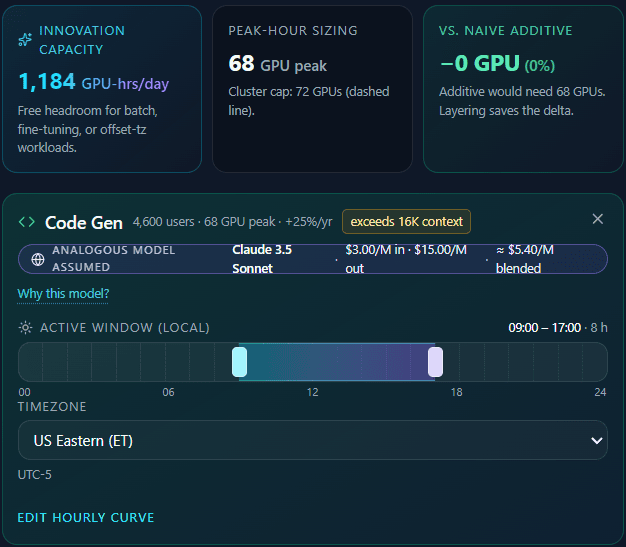This screenshot has height=547, width=626.
Task: Click the sparkle icon beside Innovation Capacity
Action: coord(25,40)
